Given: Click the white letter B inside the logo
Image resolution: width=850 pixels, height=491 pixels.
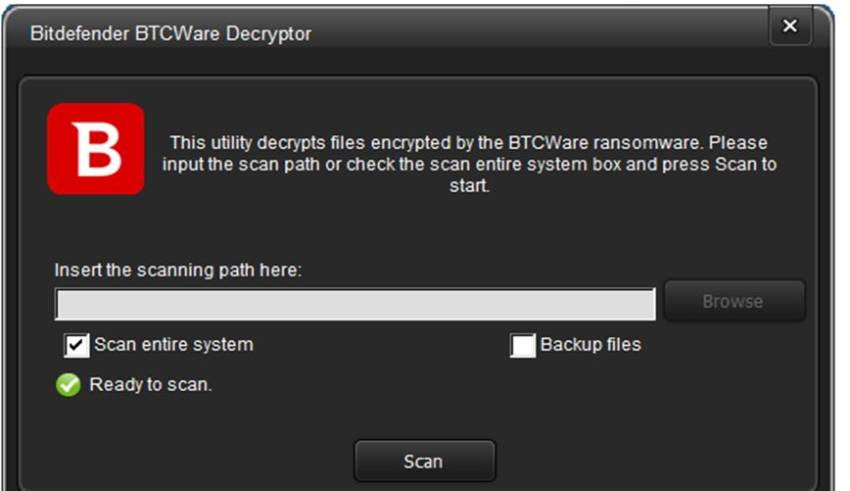Looking at the screenshot, I should [x=96, y=149].
